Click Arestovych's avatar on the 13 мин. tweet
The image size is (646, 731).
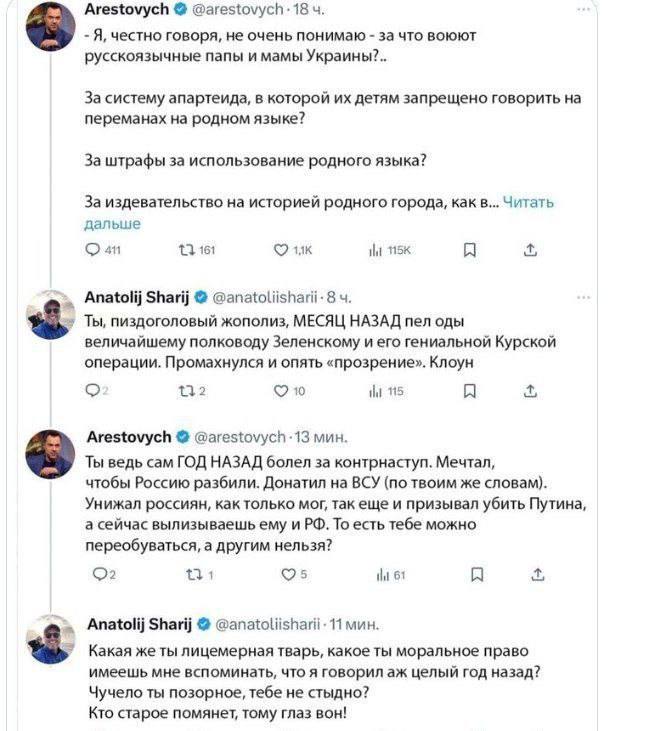coord(50,455)
